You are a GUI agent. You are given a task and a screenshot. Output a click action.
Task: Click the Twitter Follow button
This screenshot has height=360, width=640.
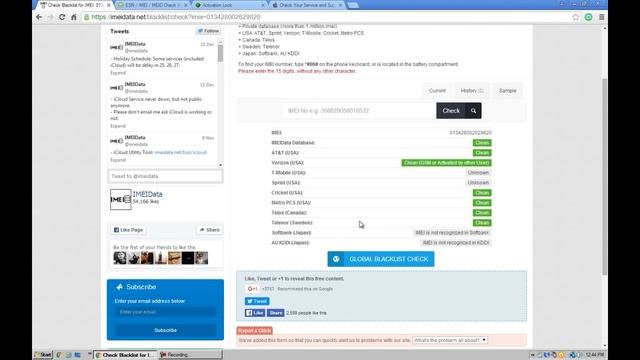(208, 31)
